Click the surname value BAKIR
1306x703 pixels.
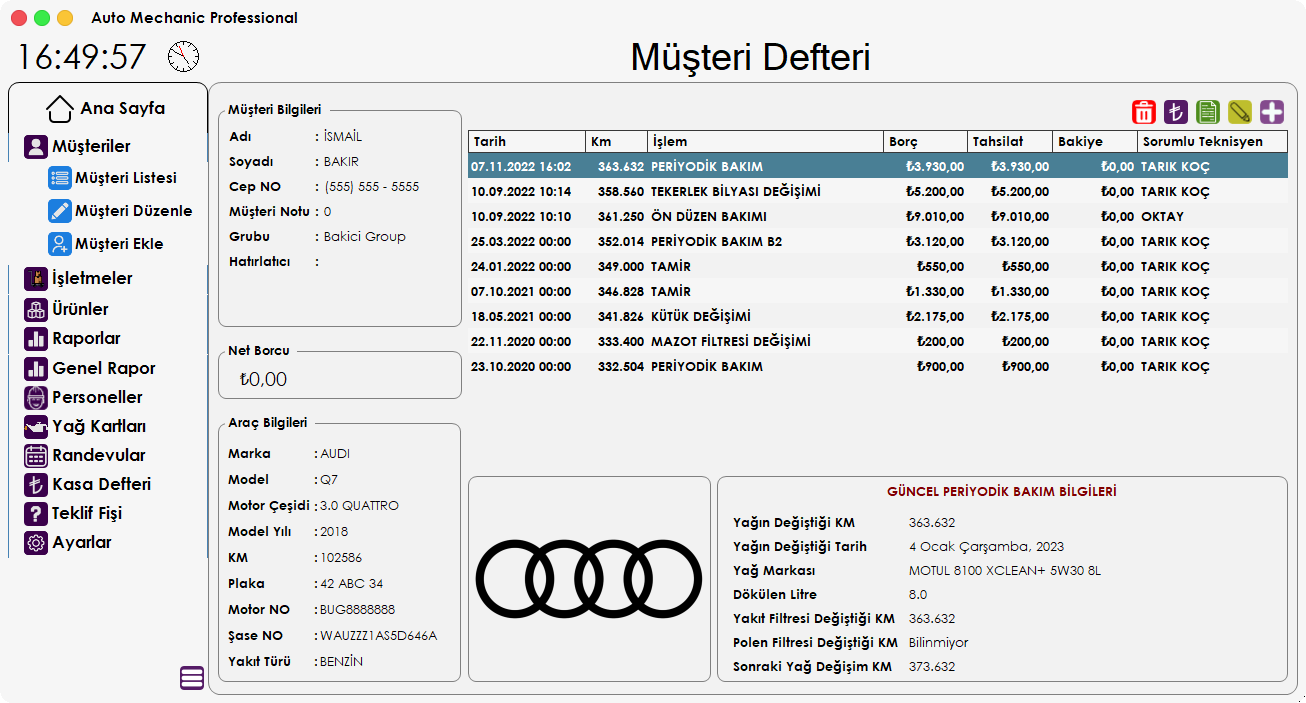point(341,162)
